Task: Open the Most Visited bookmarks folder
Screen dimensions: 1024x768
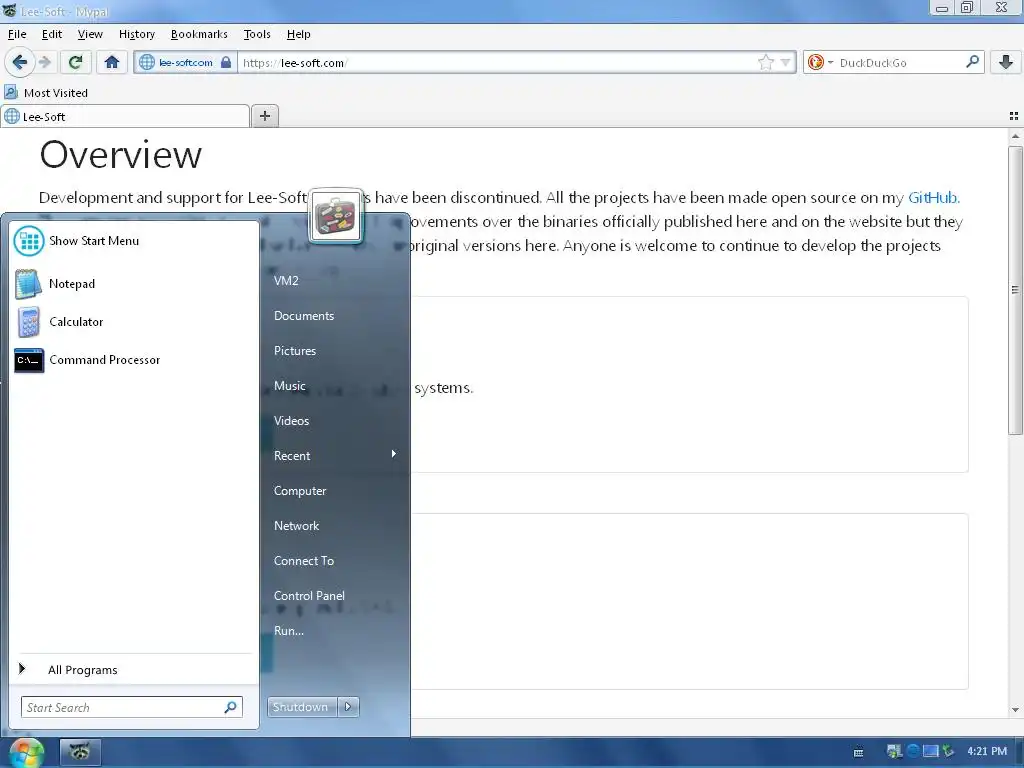Action: click(x=46, y=93)
